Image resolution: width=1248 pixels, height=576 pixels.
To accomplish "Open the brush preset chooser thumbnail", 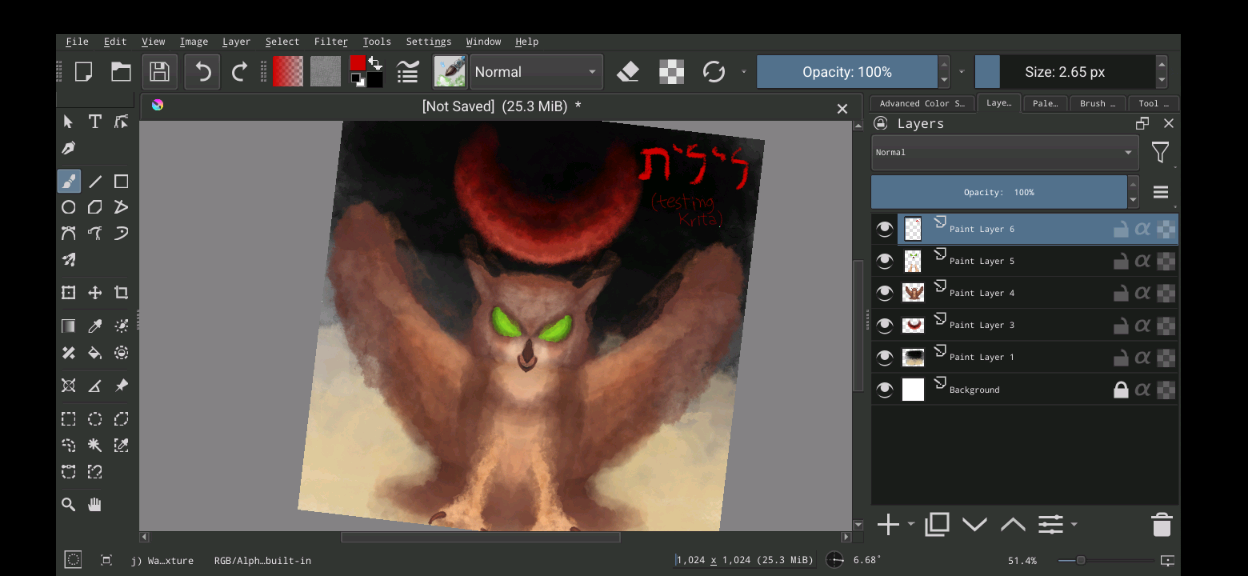I will point(450,71).
